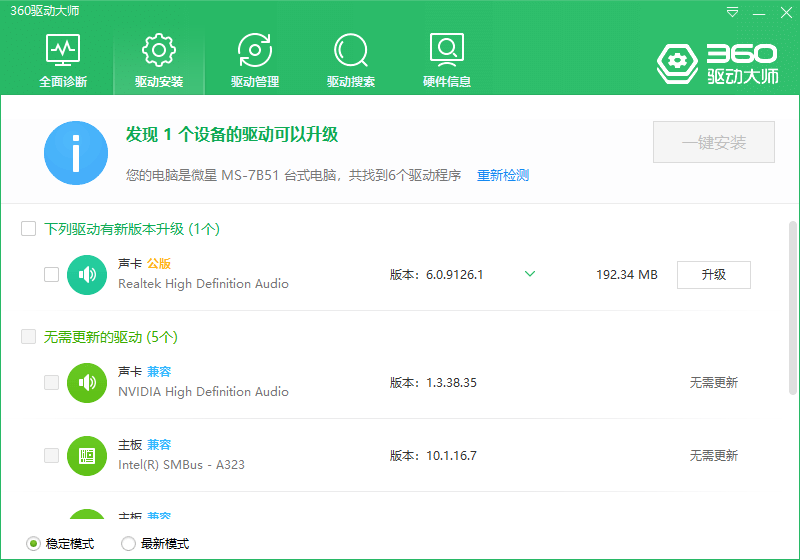The width and height of the screenshot is (800, 560).
Task: Open 驱动搜索 search icon
Action: [351, 50]
